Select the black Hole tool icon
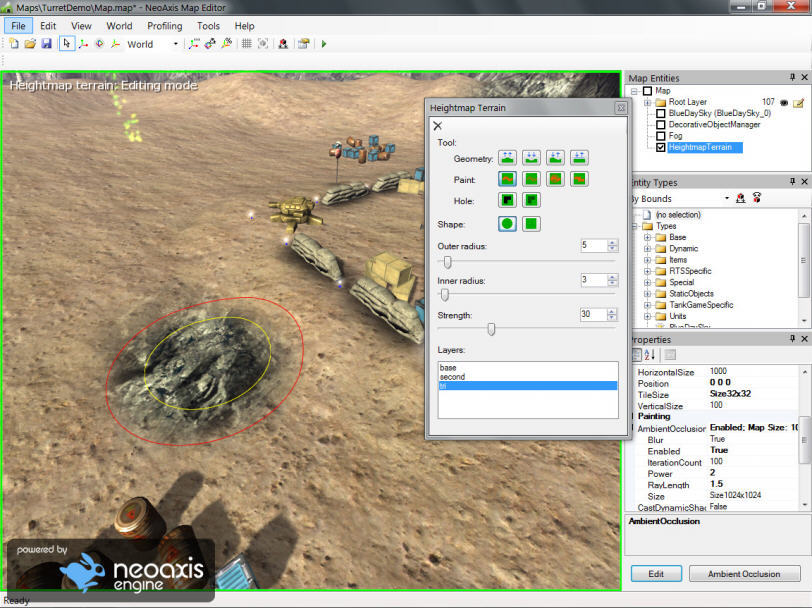Image resolution: width=812 pixels, height=608 pixels. click(x=508, y=200)
